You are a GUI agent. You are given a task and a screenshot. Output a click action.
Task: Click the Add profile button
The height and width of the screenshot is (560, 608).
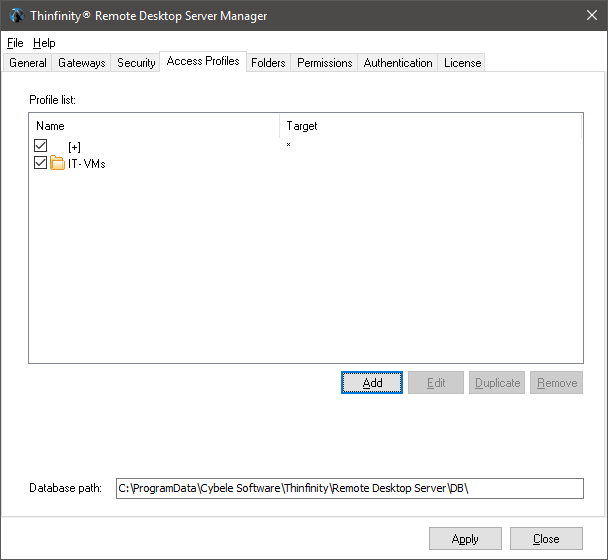tap(372, 383)
